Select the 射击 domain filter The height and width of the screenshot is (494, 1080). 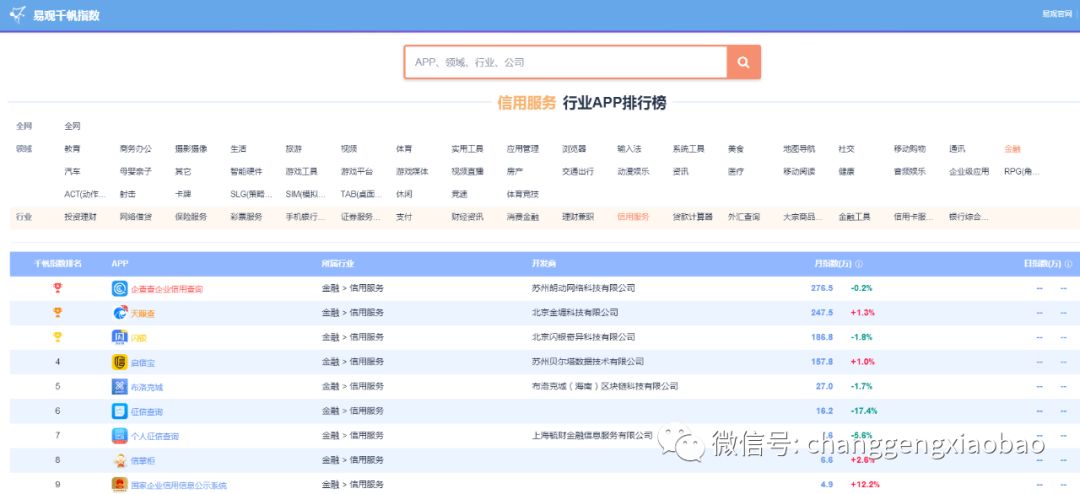(x=127, y=194)
